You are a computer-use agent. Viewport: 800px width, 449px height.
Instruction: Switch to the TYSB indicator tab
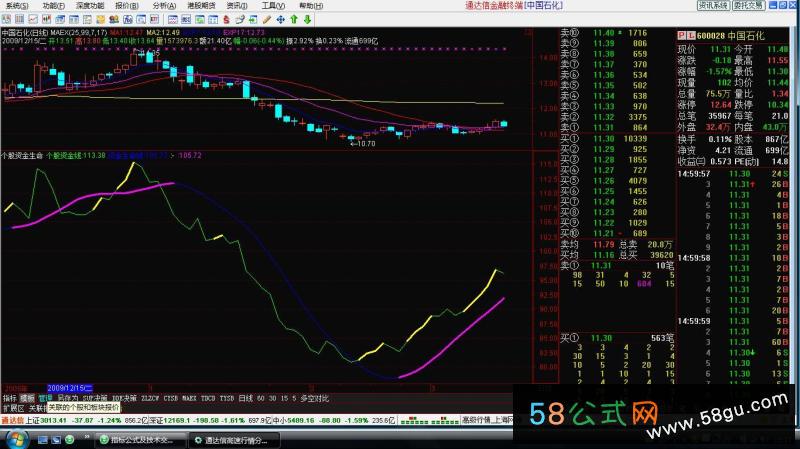[x=227, y=398]
